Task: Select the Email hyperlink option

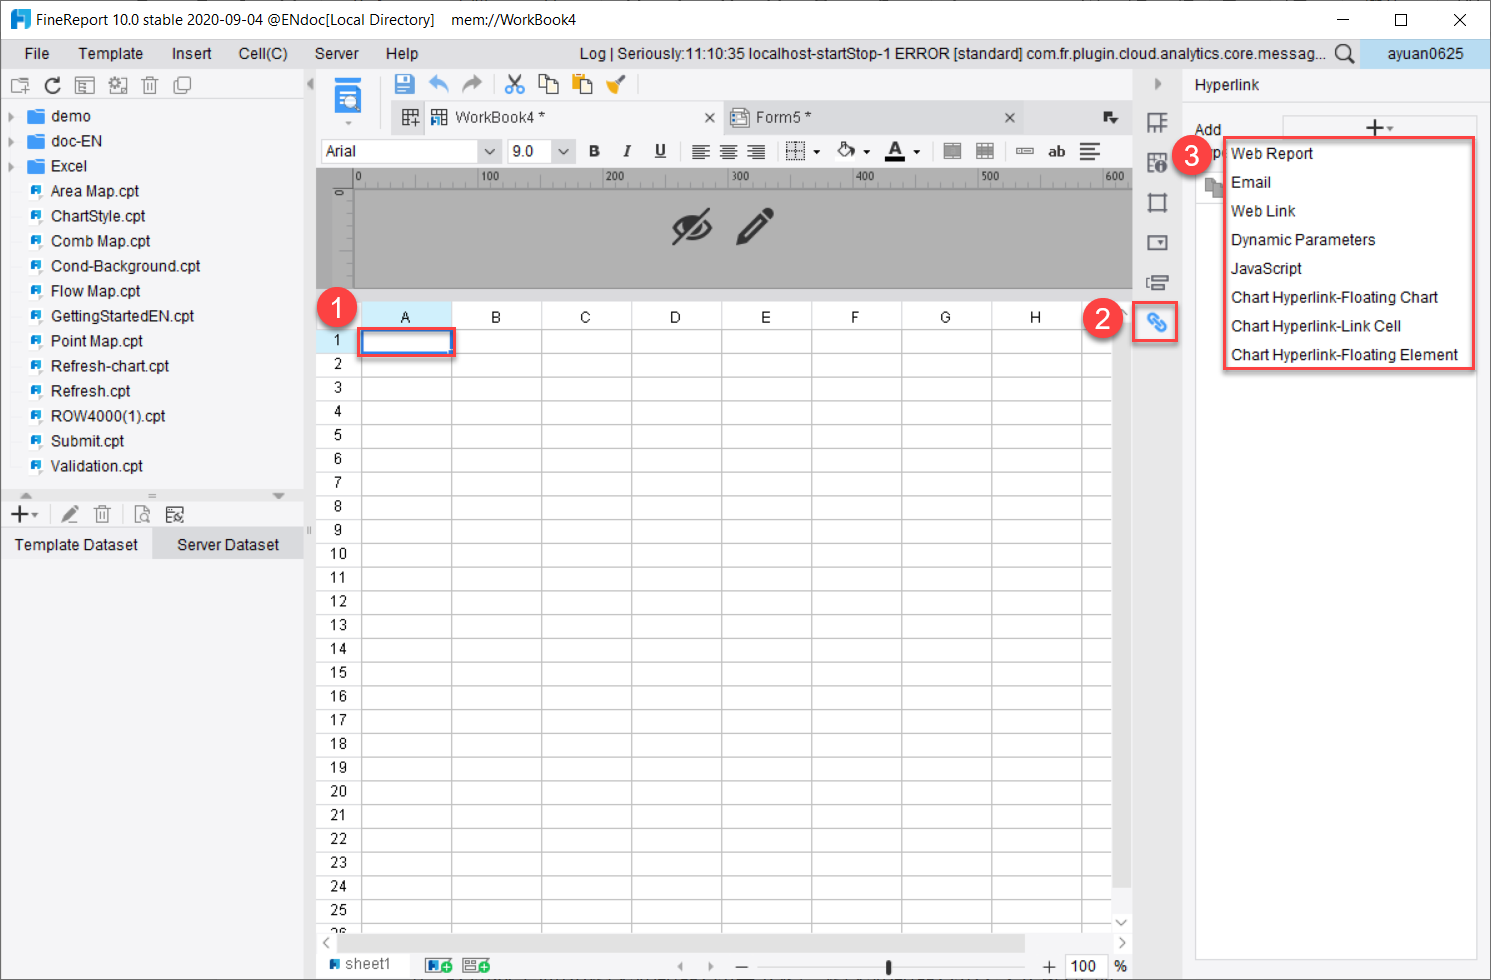Action: coord(1251,182)
